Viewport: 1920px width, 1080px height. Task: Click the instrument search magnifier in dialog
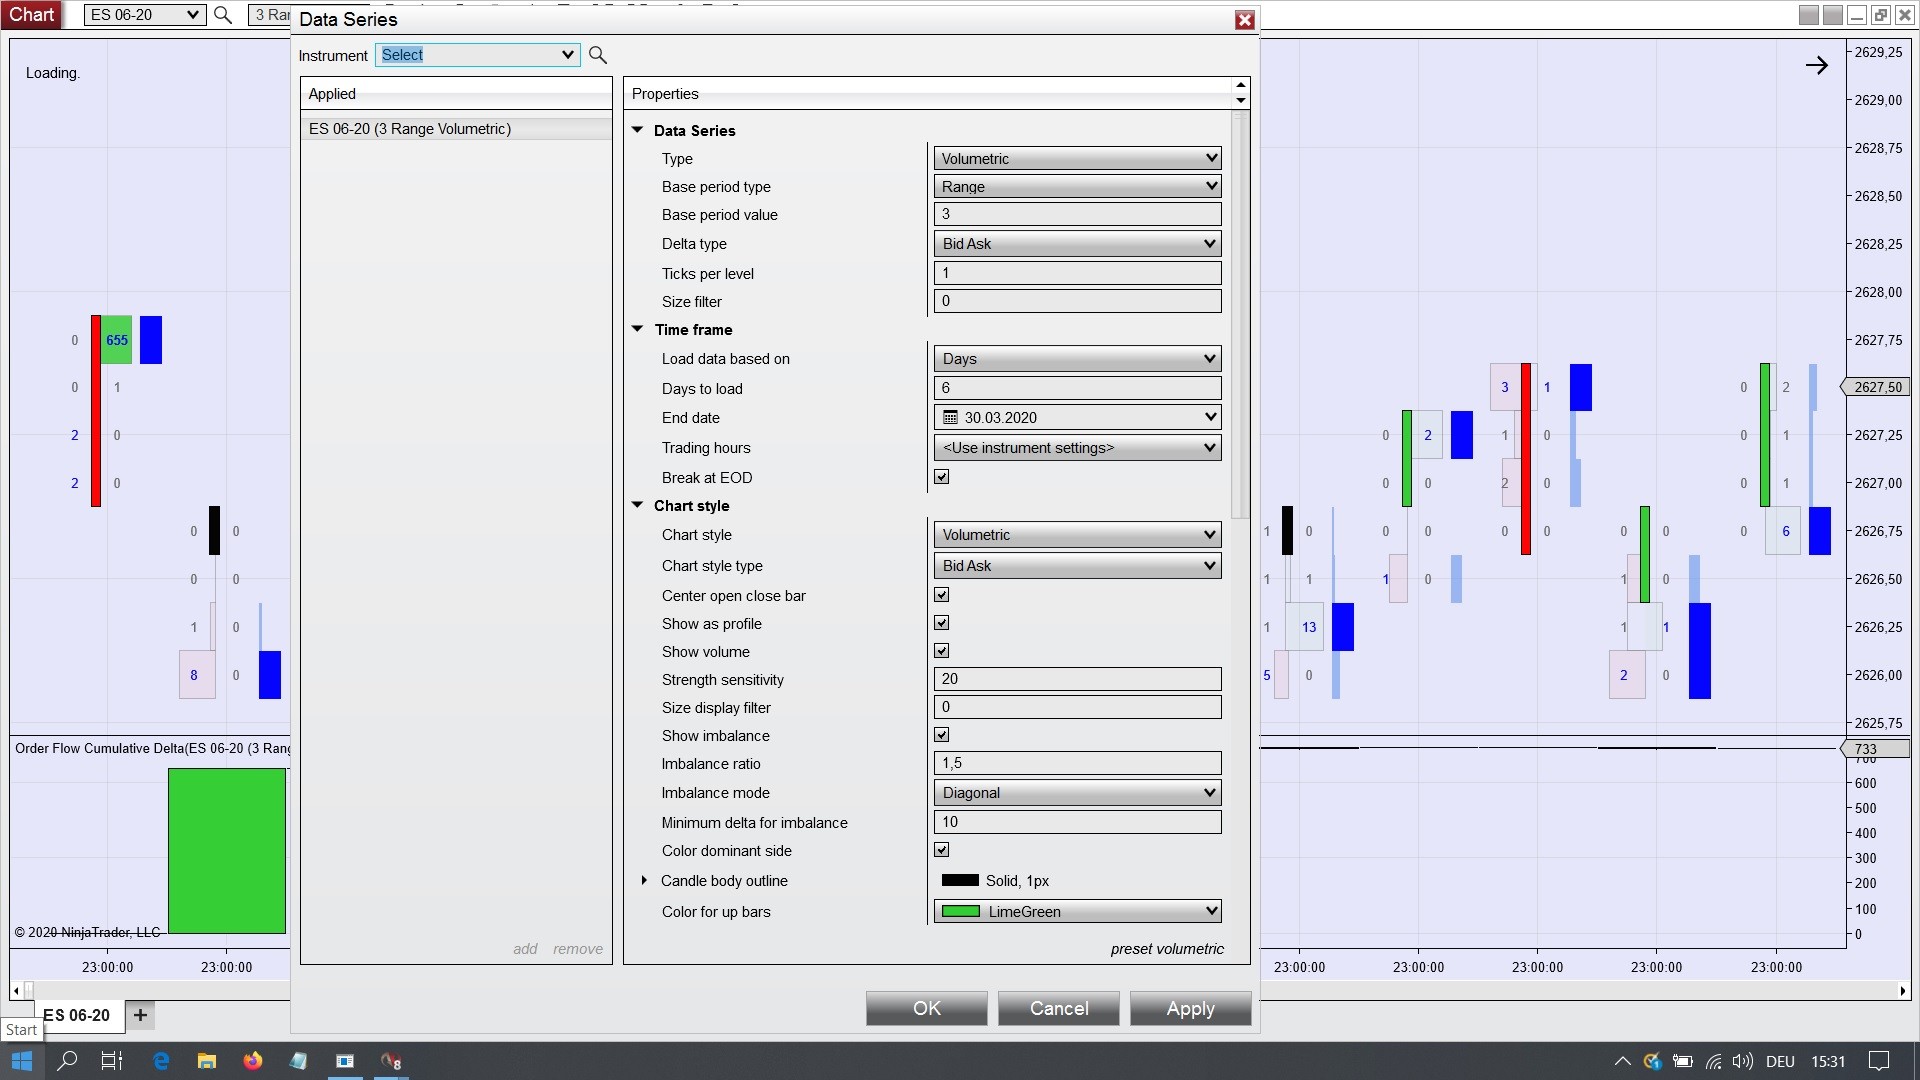pyautogui.click(x=598, y=55)
